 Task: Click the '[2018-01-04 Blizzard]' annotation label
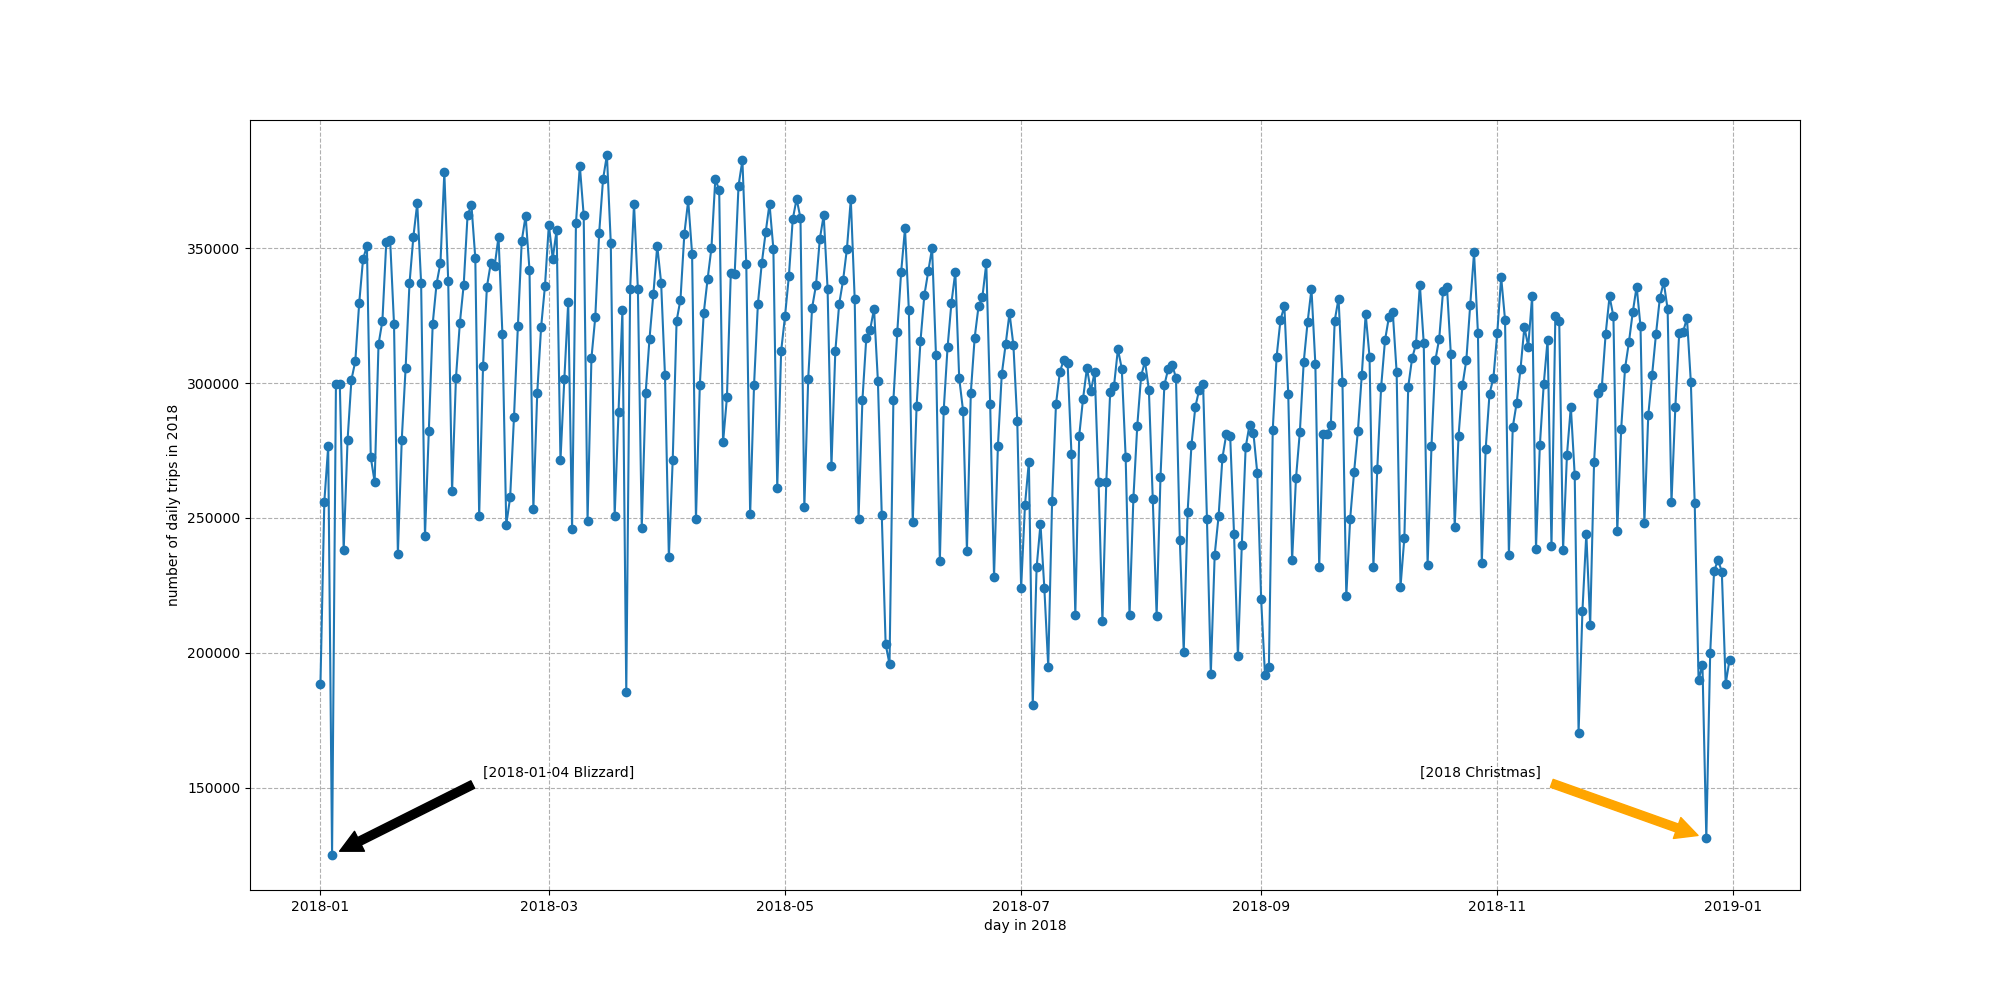[558, 772]
